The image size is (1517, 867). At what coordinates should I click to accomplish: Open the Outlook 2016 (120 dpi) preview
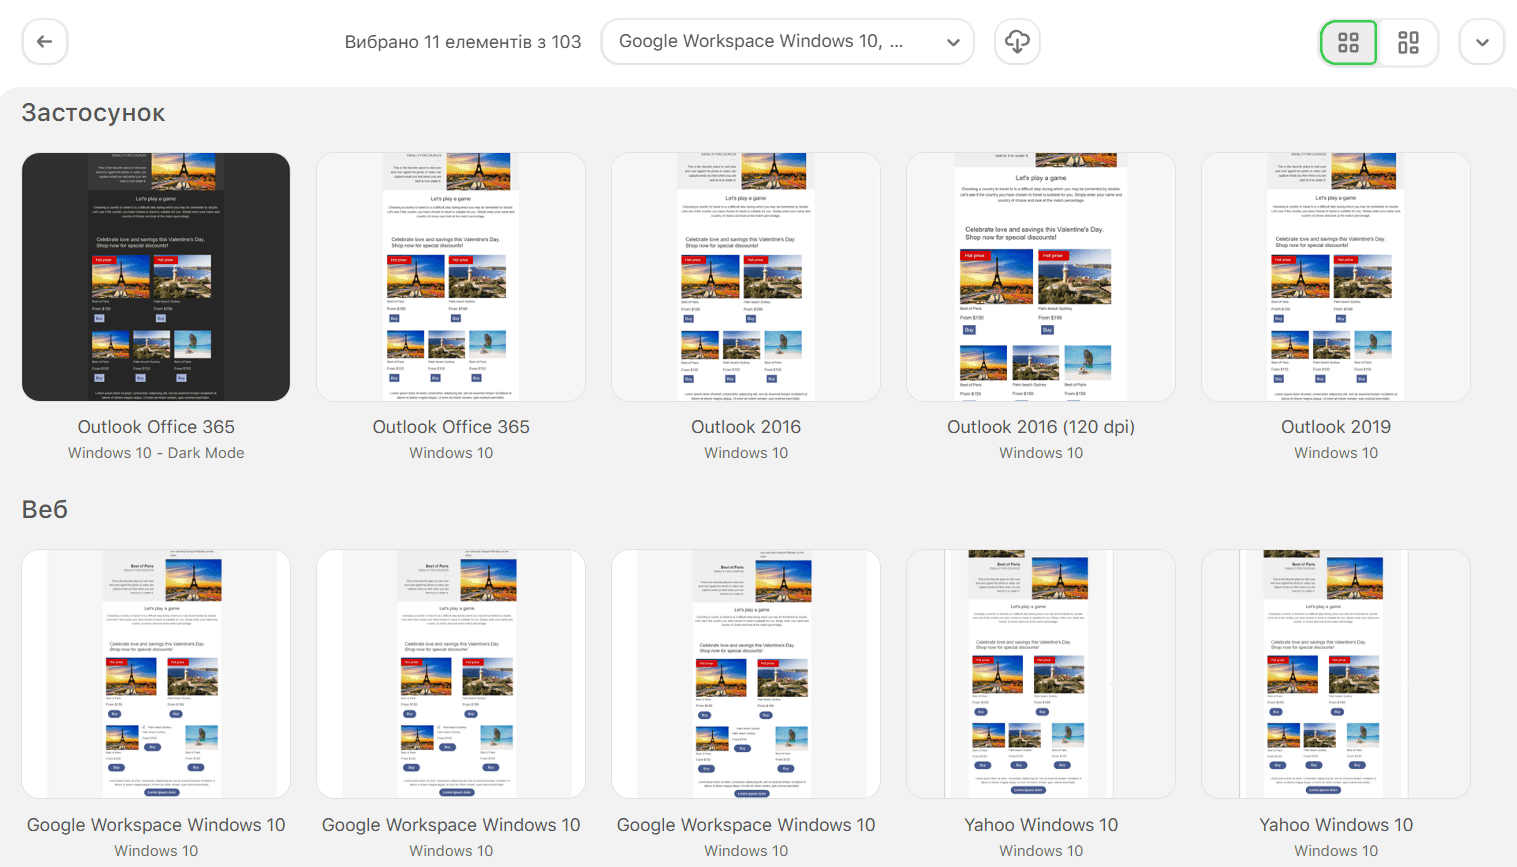1041,277
